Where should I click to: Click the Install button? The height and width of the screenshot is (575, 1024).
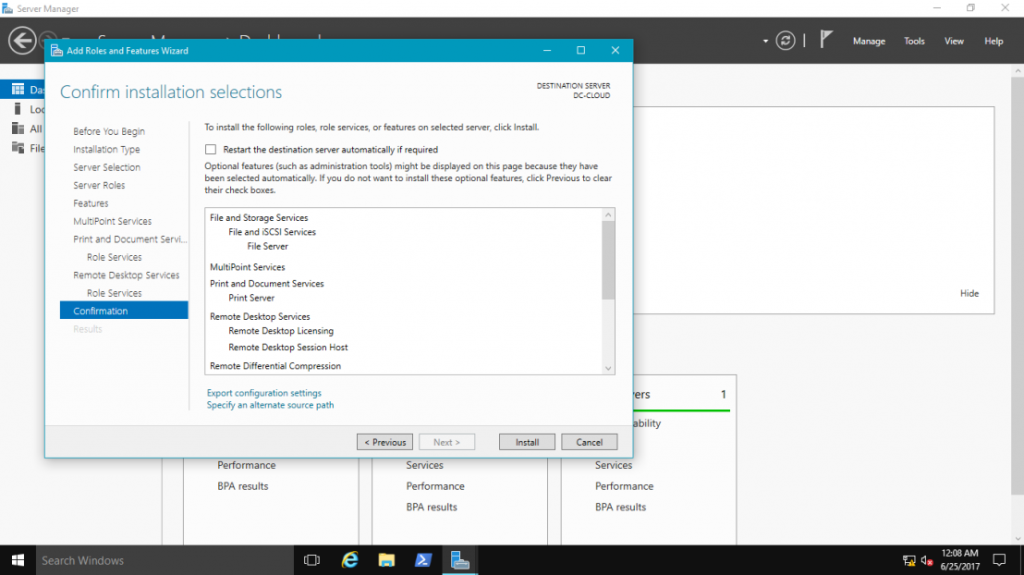(527, 442)
